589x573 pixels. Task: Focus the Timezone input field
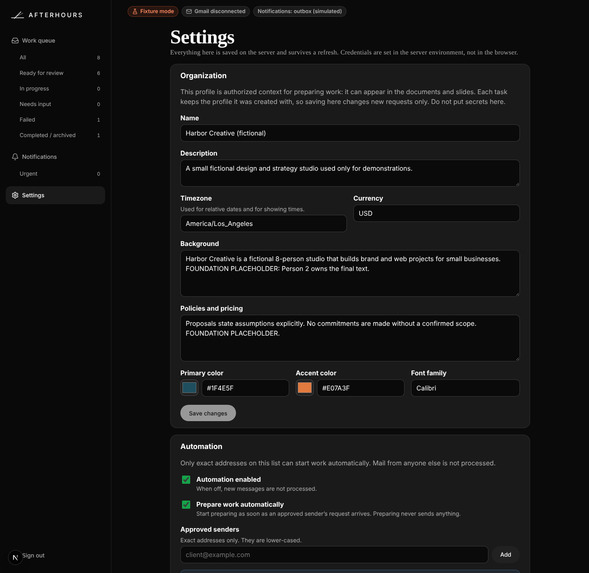[x=263, y=224]
